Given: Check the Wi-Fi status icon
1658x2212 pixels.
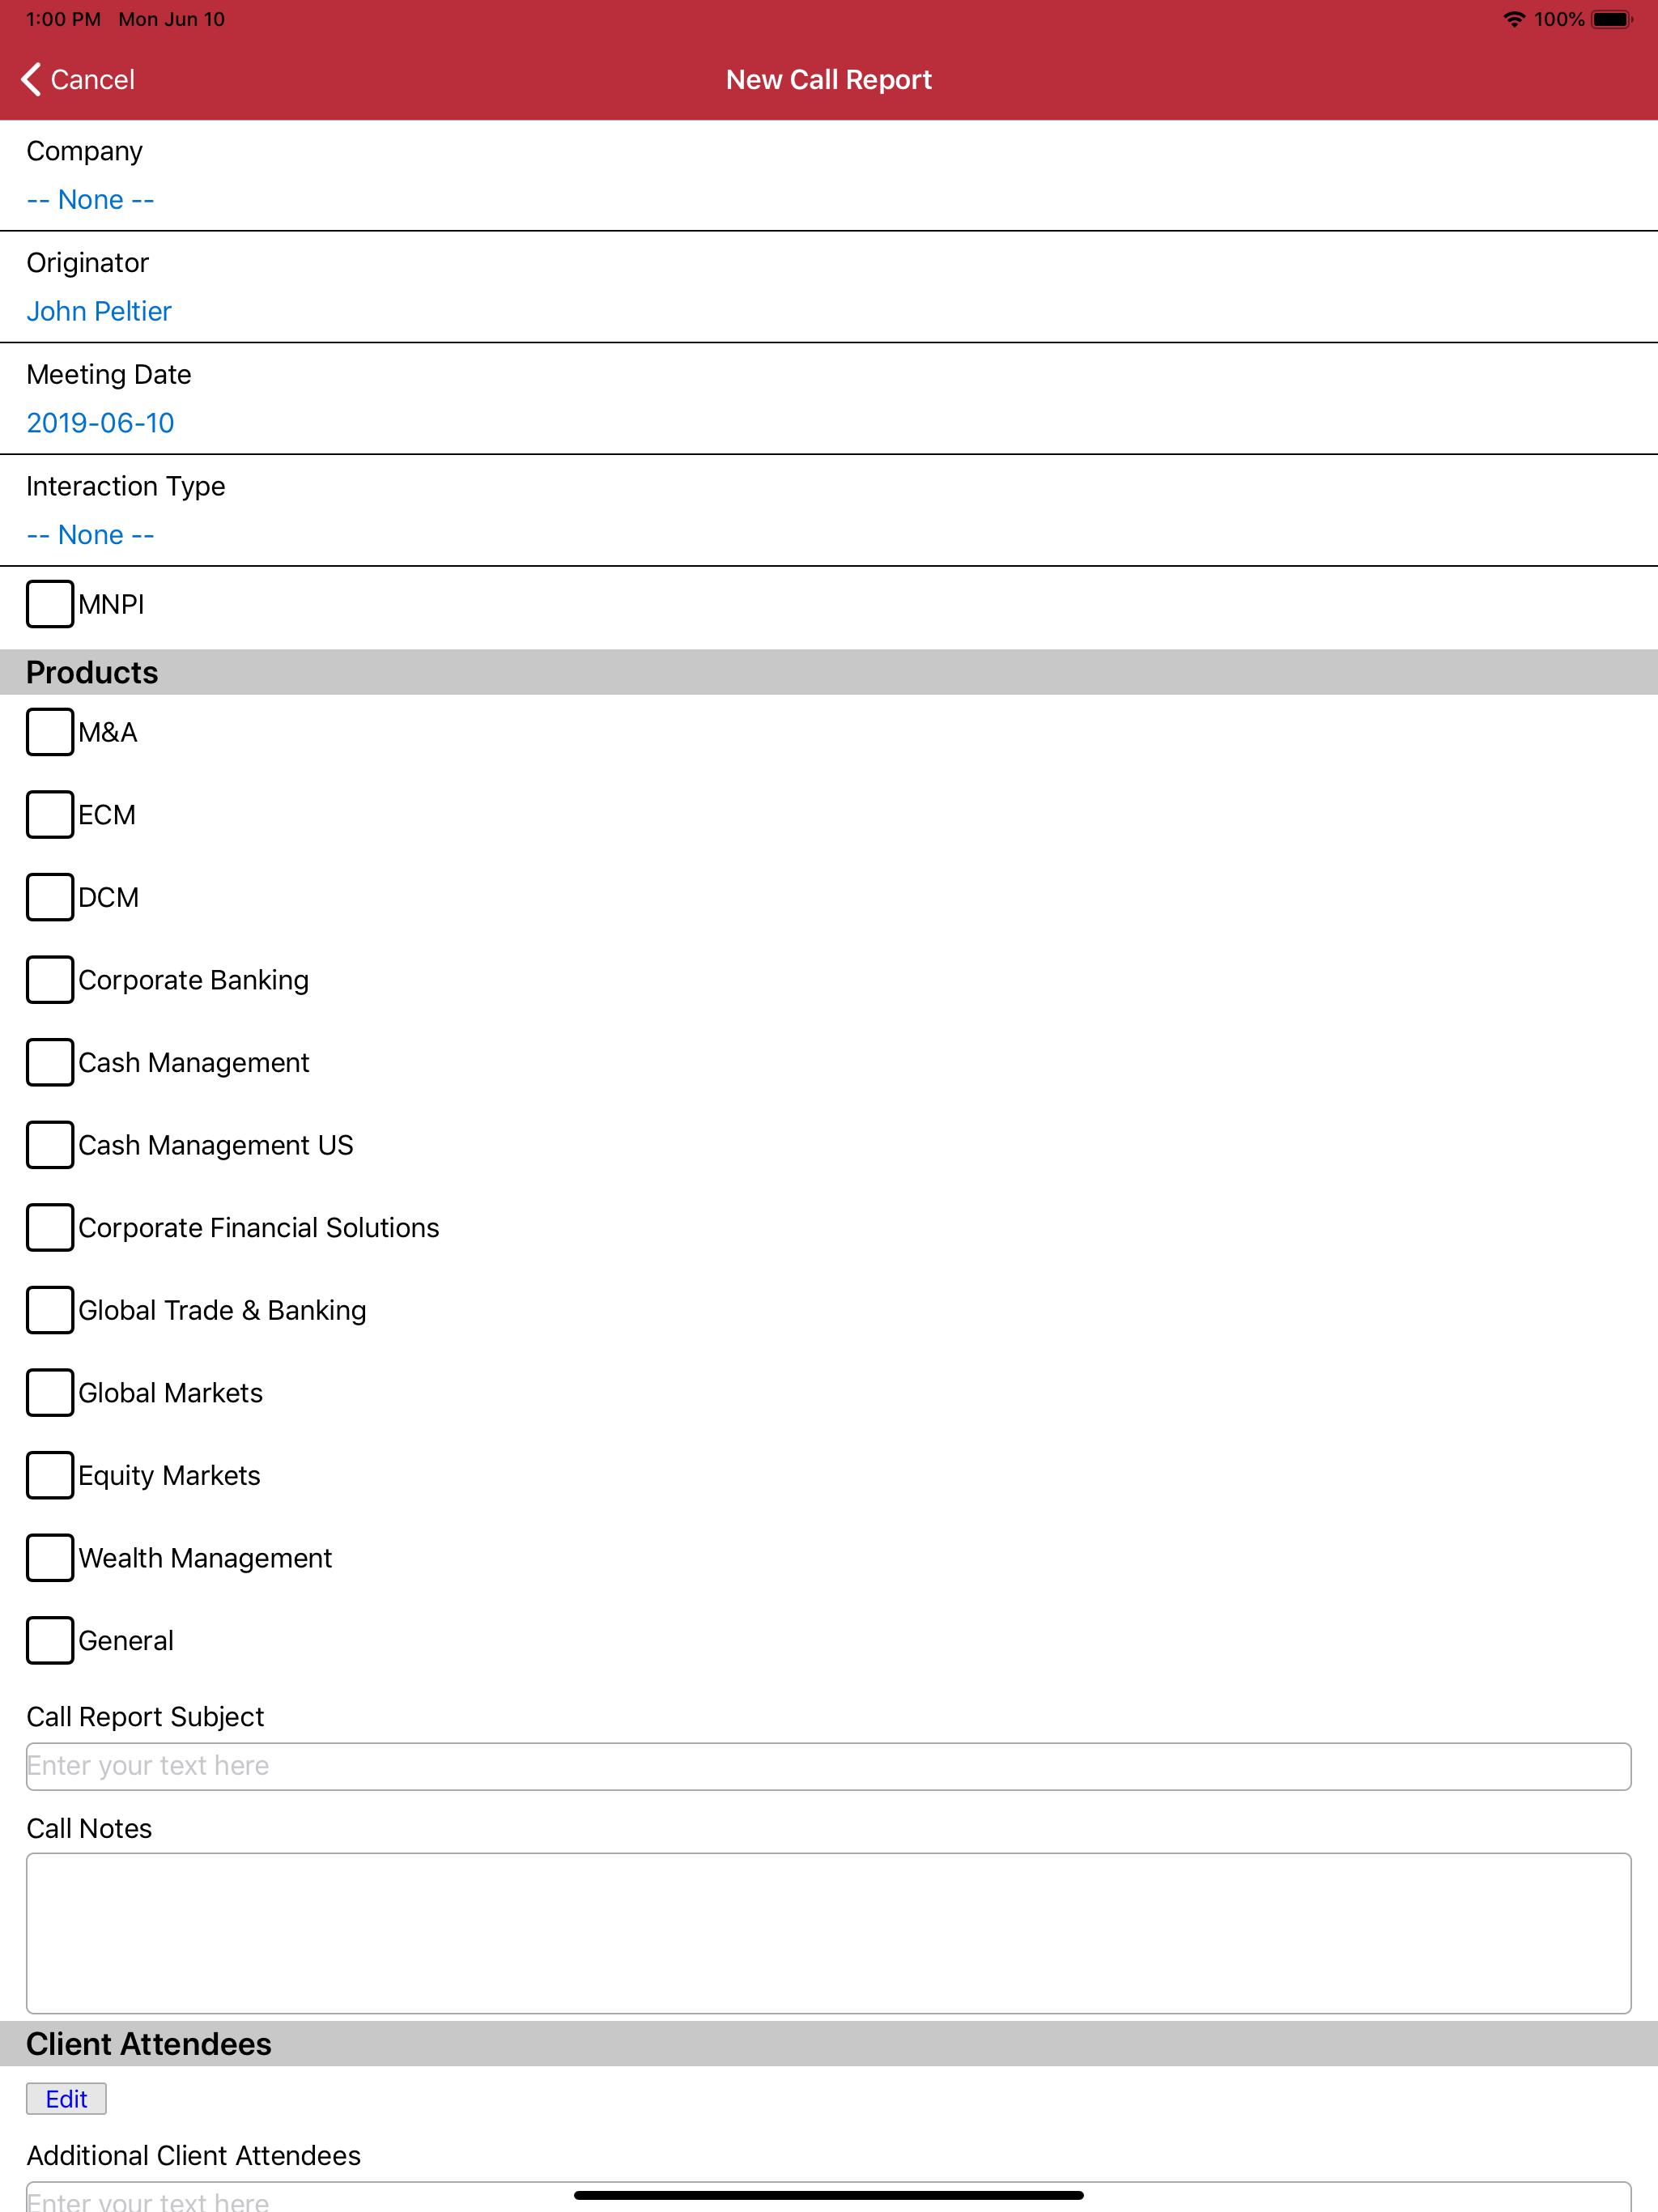Looking at the screenshot, I should point(1514,19).
